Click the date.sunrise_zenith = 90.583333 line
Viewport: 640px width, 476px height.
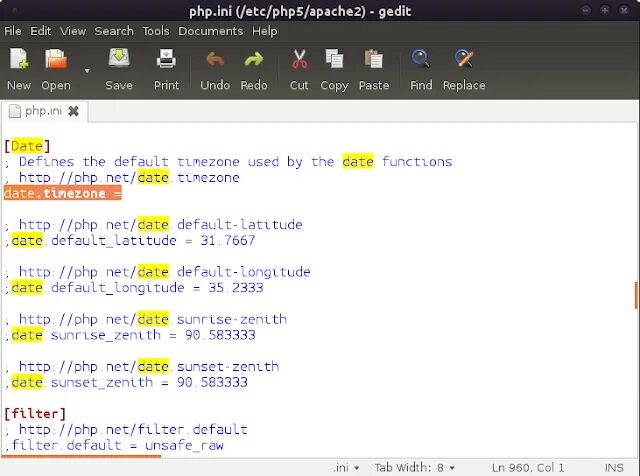130,336
